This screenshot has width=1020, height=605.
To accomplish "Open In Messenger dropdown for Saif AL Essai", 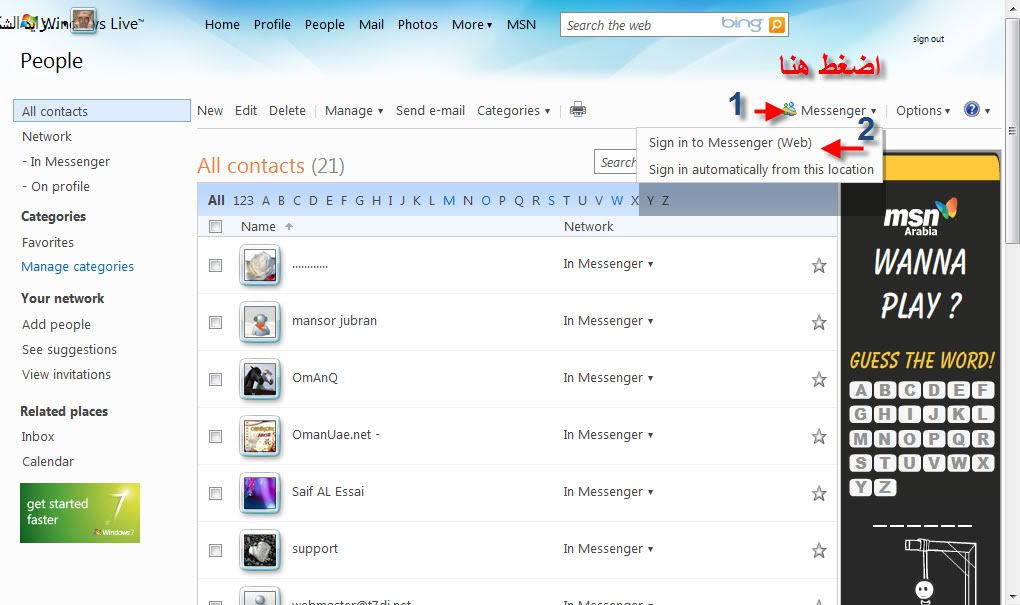I will pyautogui.click(x=608, y=492).
